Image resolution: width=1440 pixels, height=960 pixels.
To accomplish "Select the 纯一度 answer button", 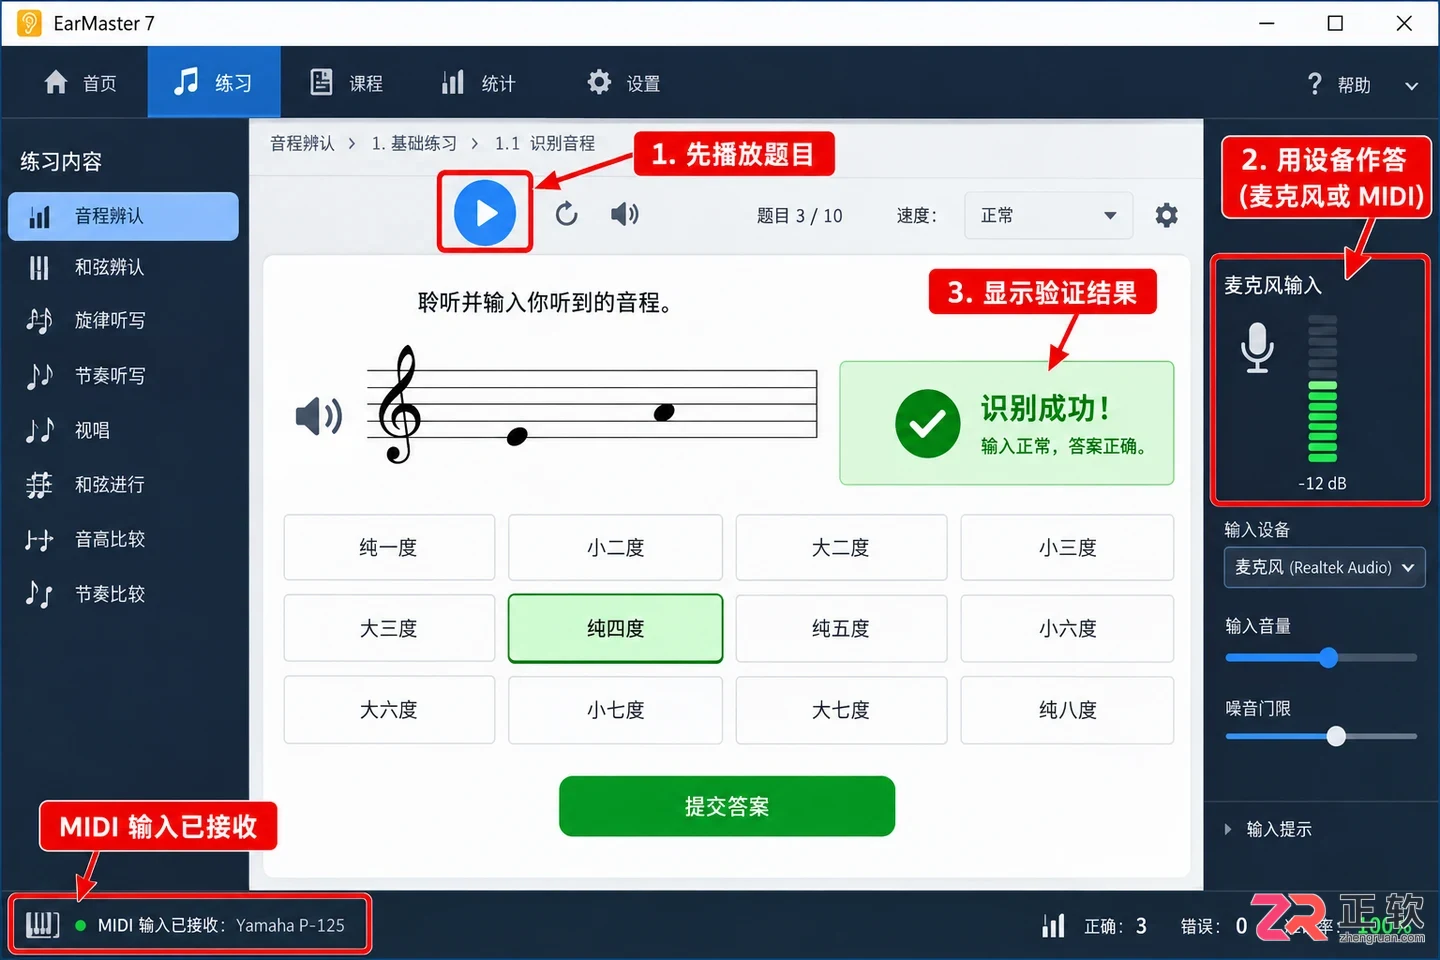I will tap(389, 547).
